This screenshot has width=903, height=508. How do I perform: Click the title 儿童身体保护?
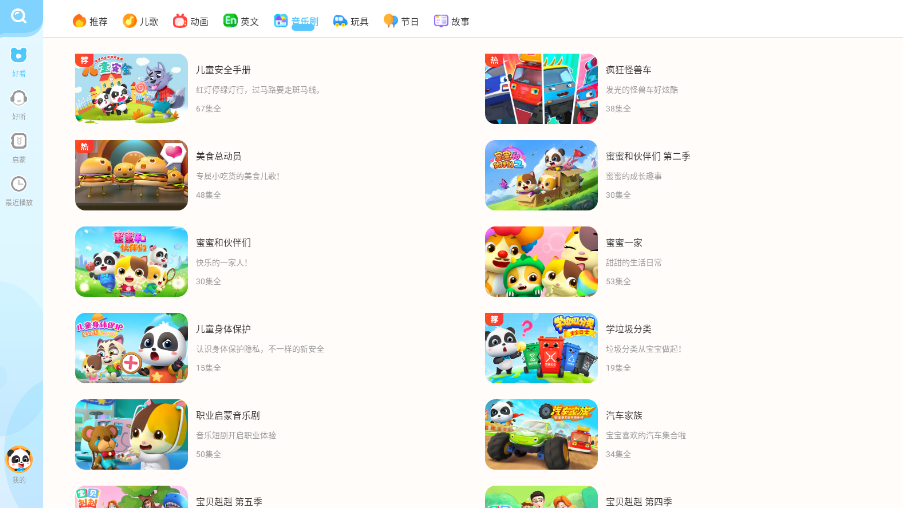[223, 329]
